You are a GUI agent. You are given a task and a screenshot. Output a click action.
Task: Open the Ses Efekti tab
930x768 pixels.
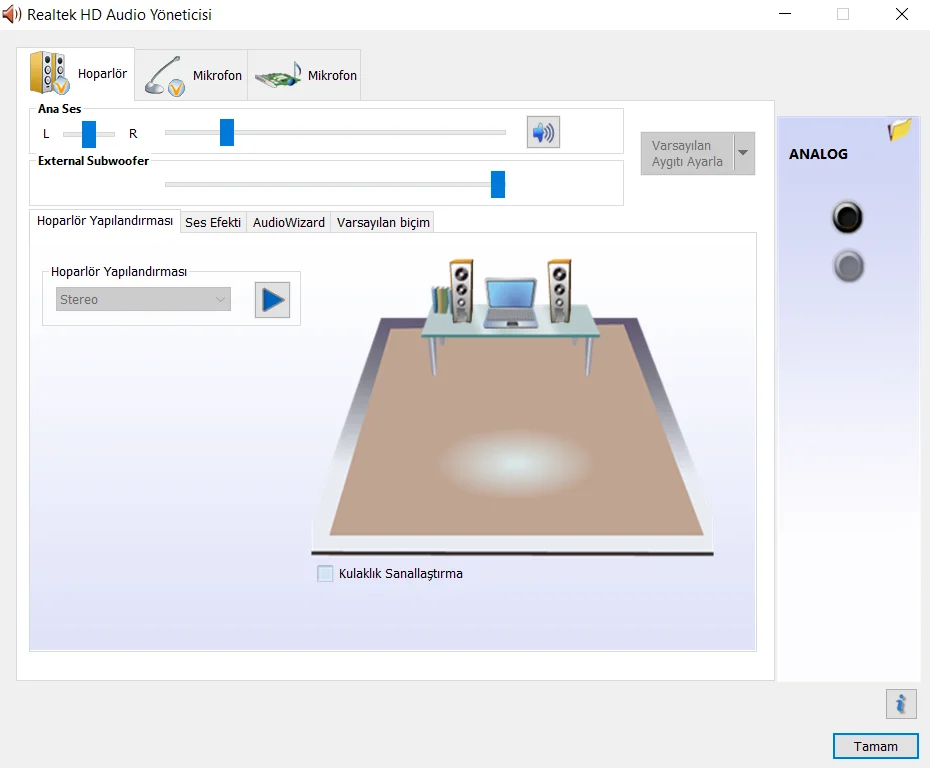213,222
